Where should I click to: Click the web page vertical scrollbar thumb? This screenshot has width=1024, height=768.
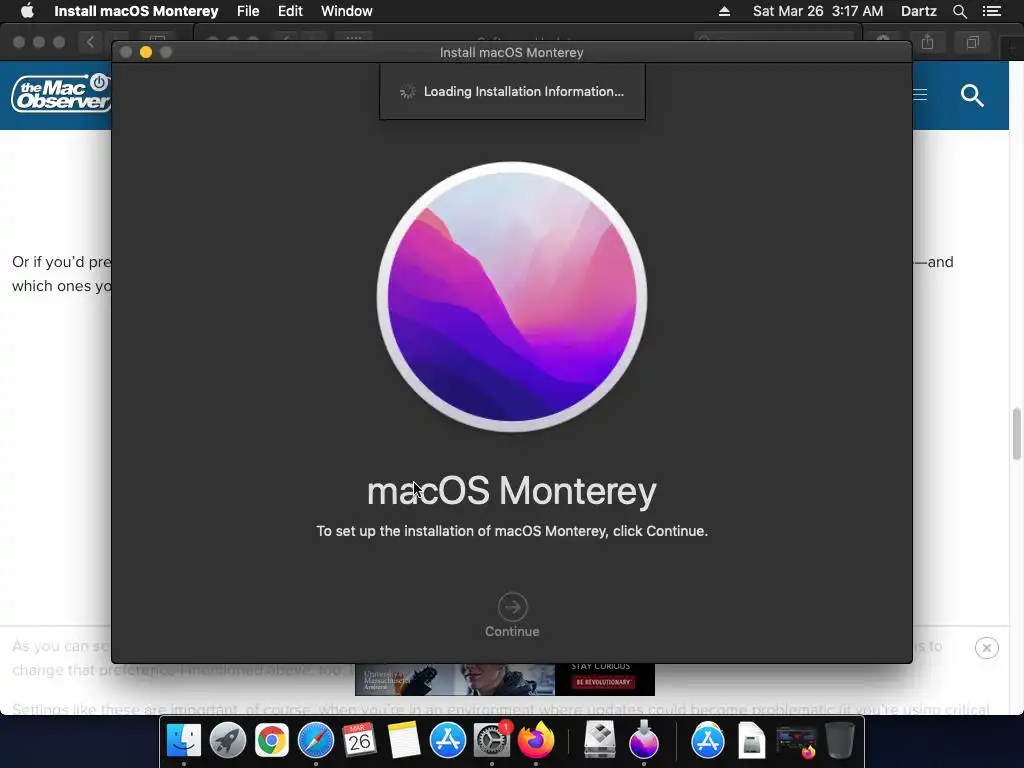[x=1016, y=434]
